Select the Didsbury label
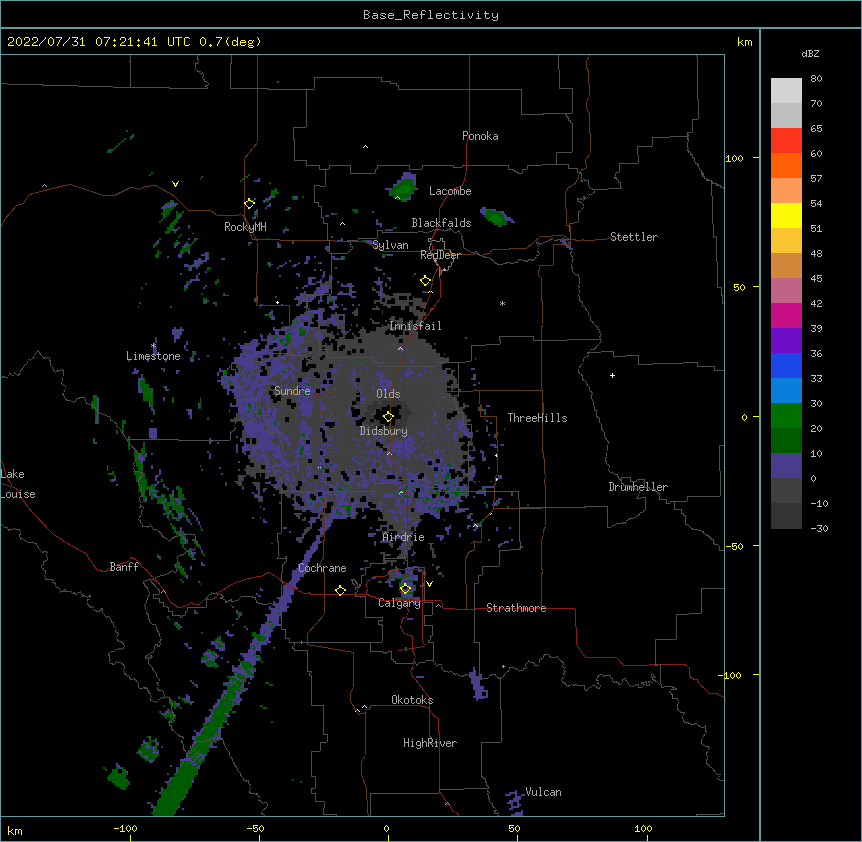This screenshot has width=862, height=842. [384, 431]
